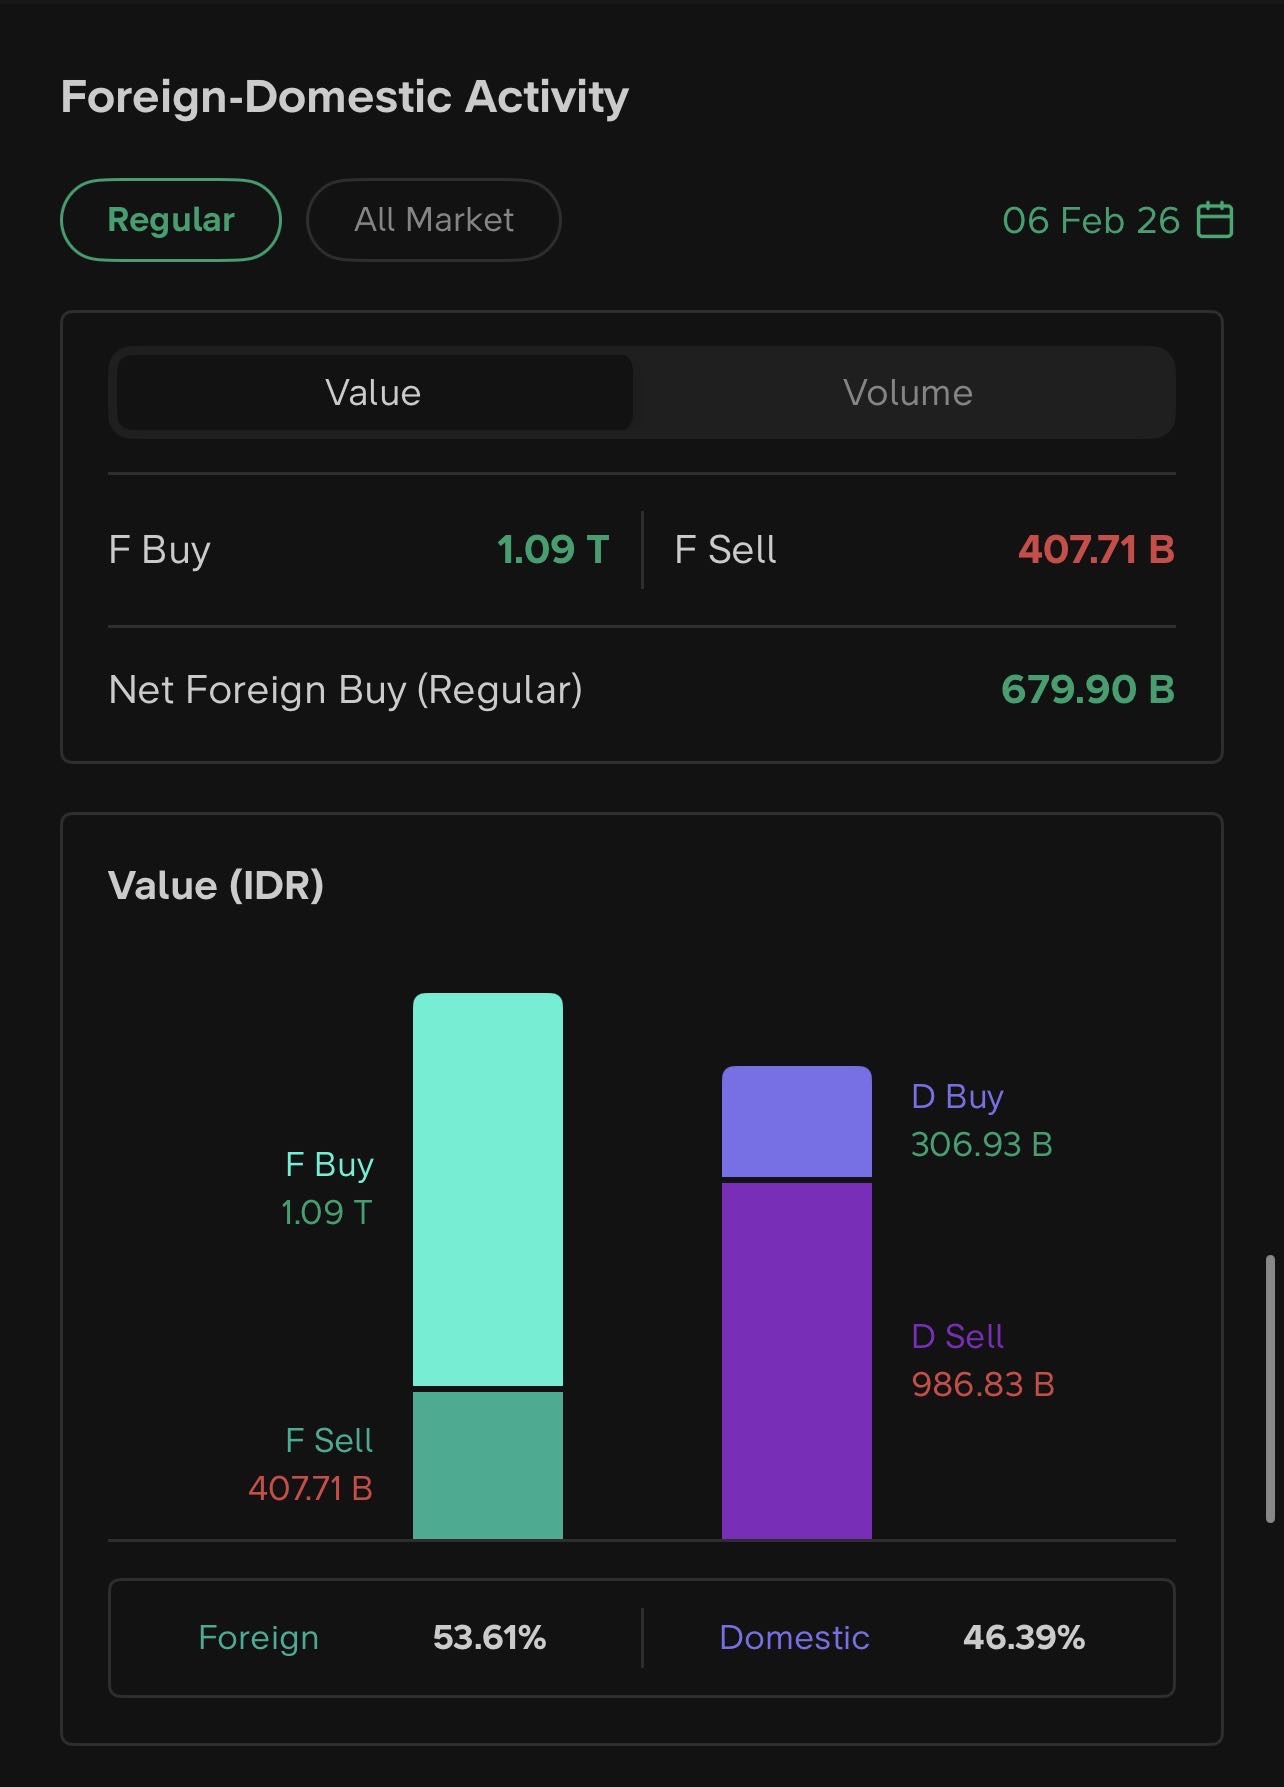Viewport: 1284px width, 1787px height.
Task: Click the Domestic 46.39% percentage
Action: pos(1023,1638)
